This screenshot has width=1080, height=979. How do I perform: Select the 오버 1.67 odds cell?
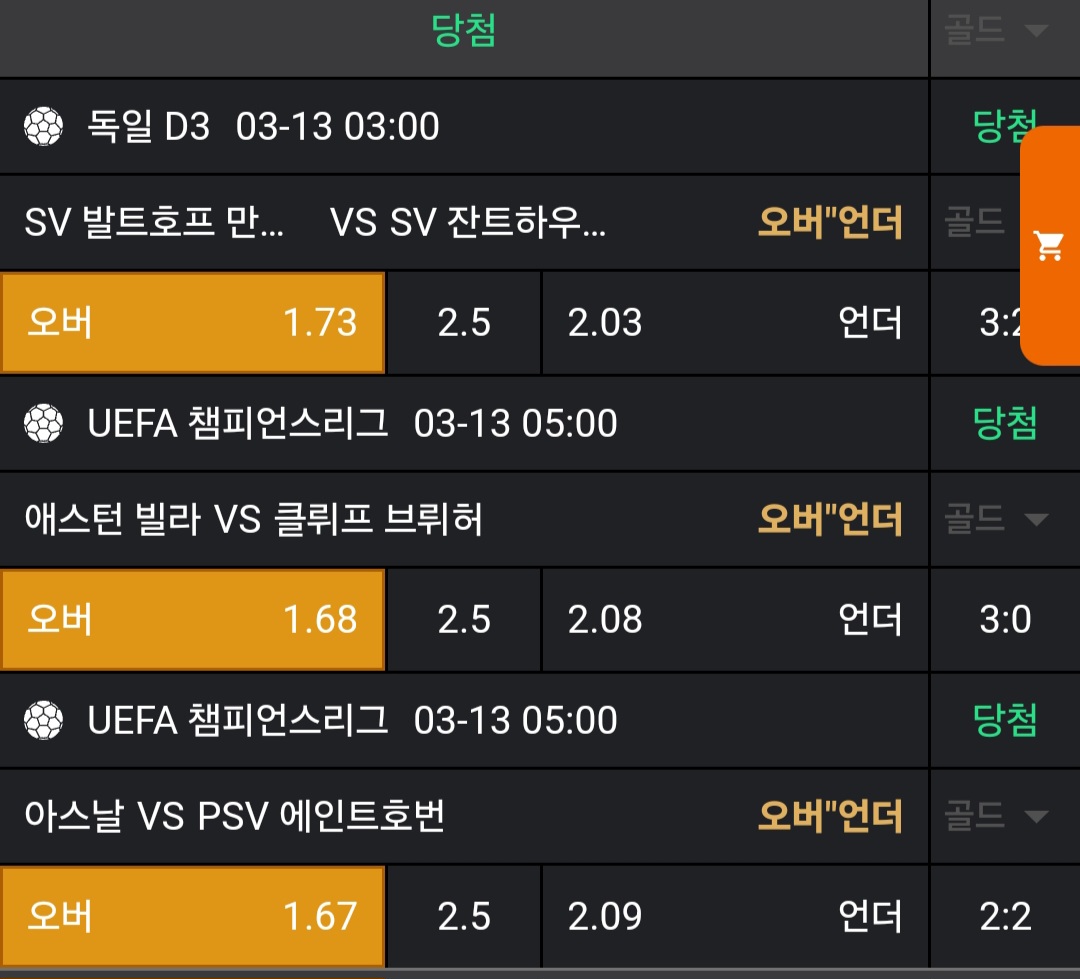pos(193,917)
